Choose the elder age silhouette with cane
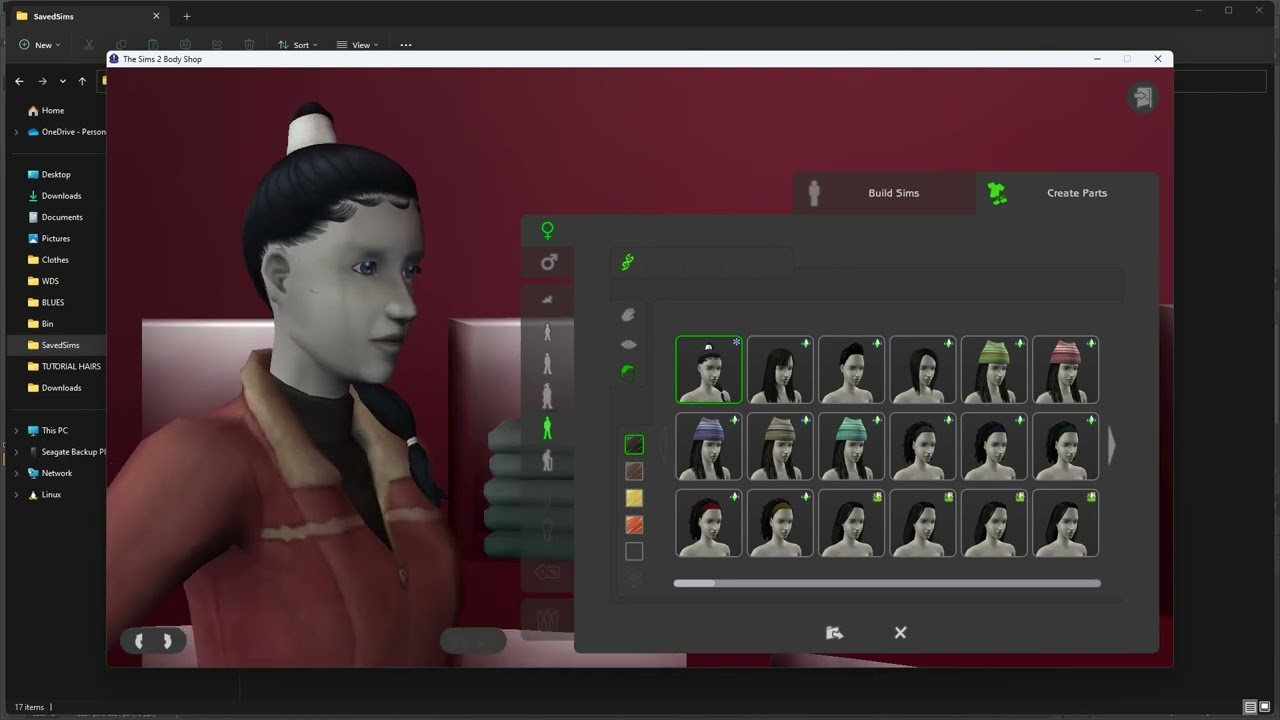This screenshot has width=1280, height=720. 547,461
